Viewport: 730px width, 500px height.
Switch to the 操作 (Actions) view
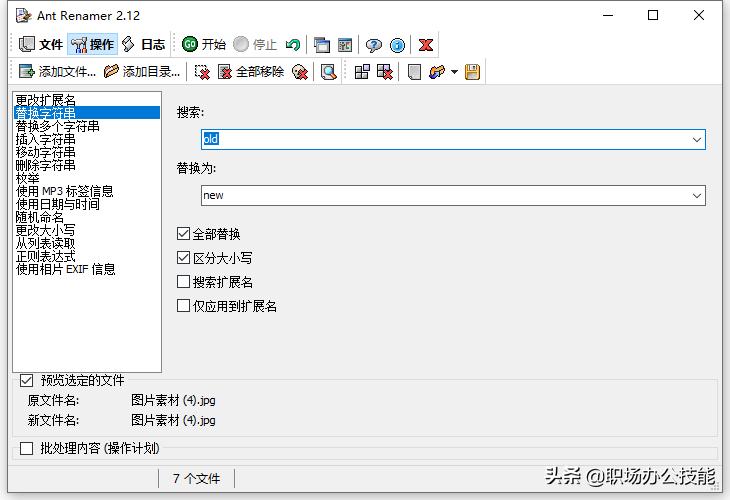coord(92,45)
